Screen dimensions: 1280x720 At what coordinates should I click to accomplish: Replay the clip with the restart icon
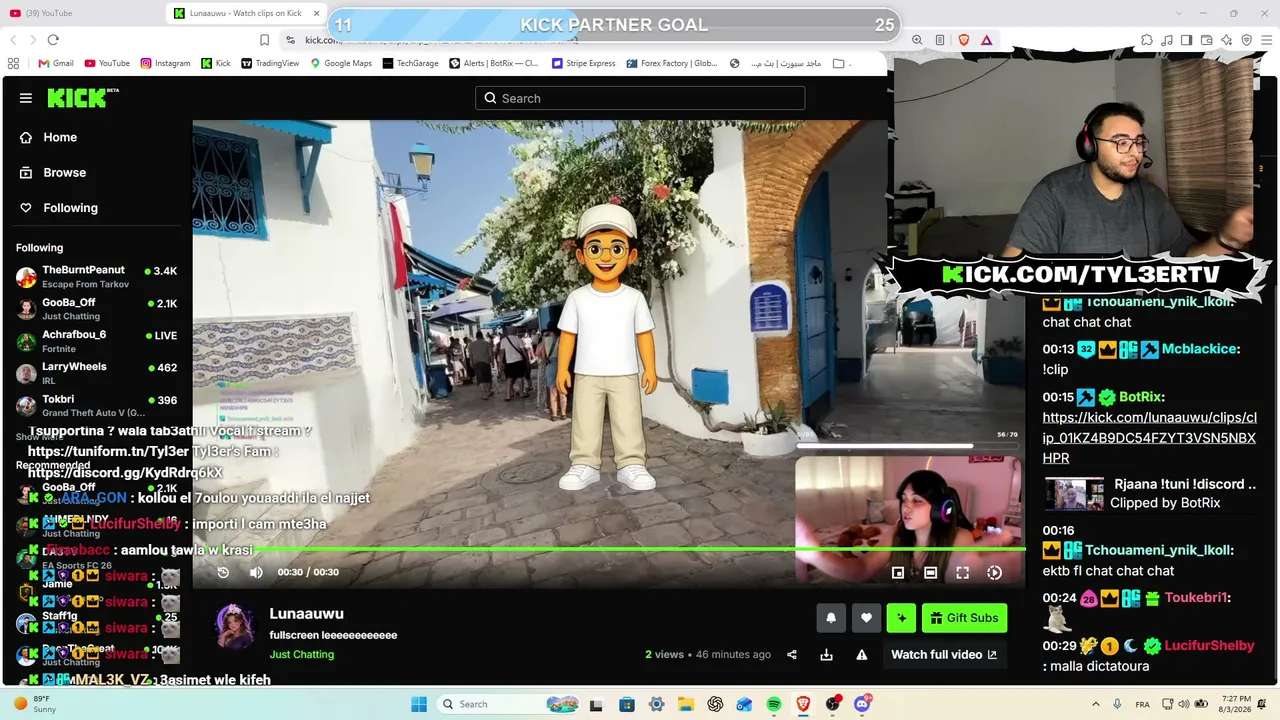click(223, 572)
